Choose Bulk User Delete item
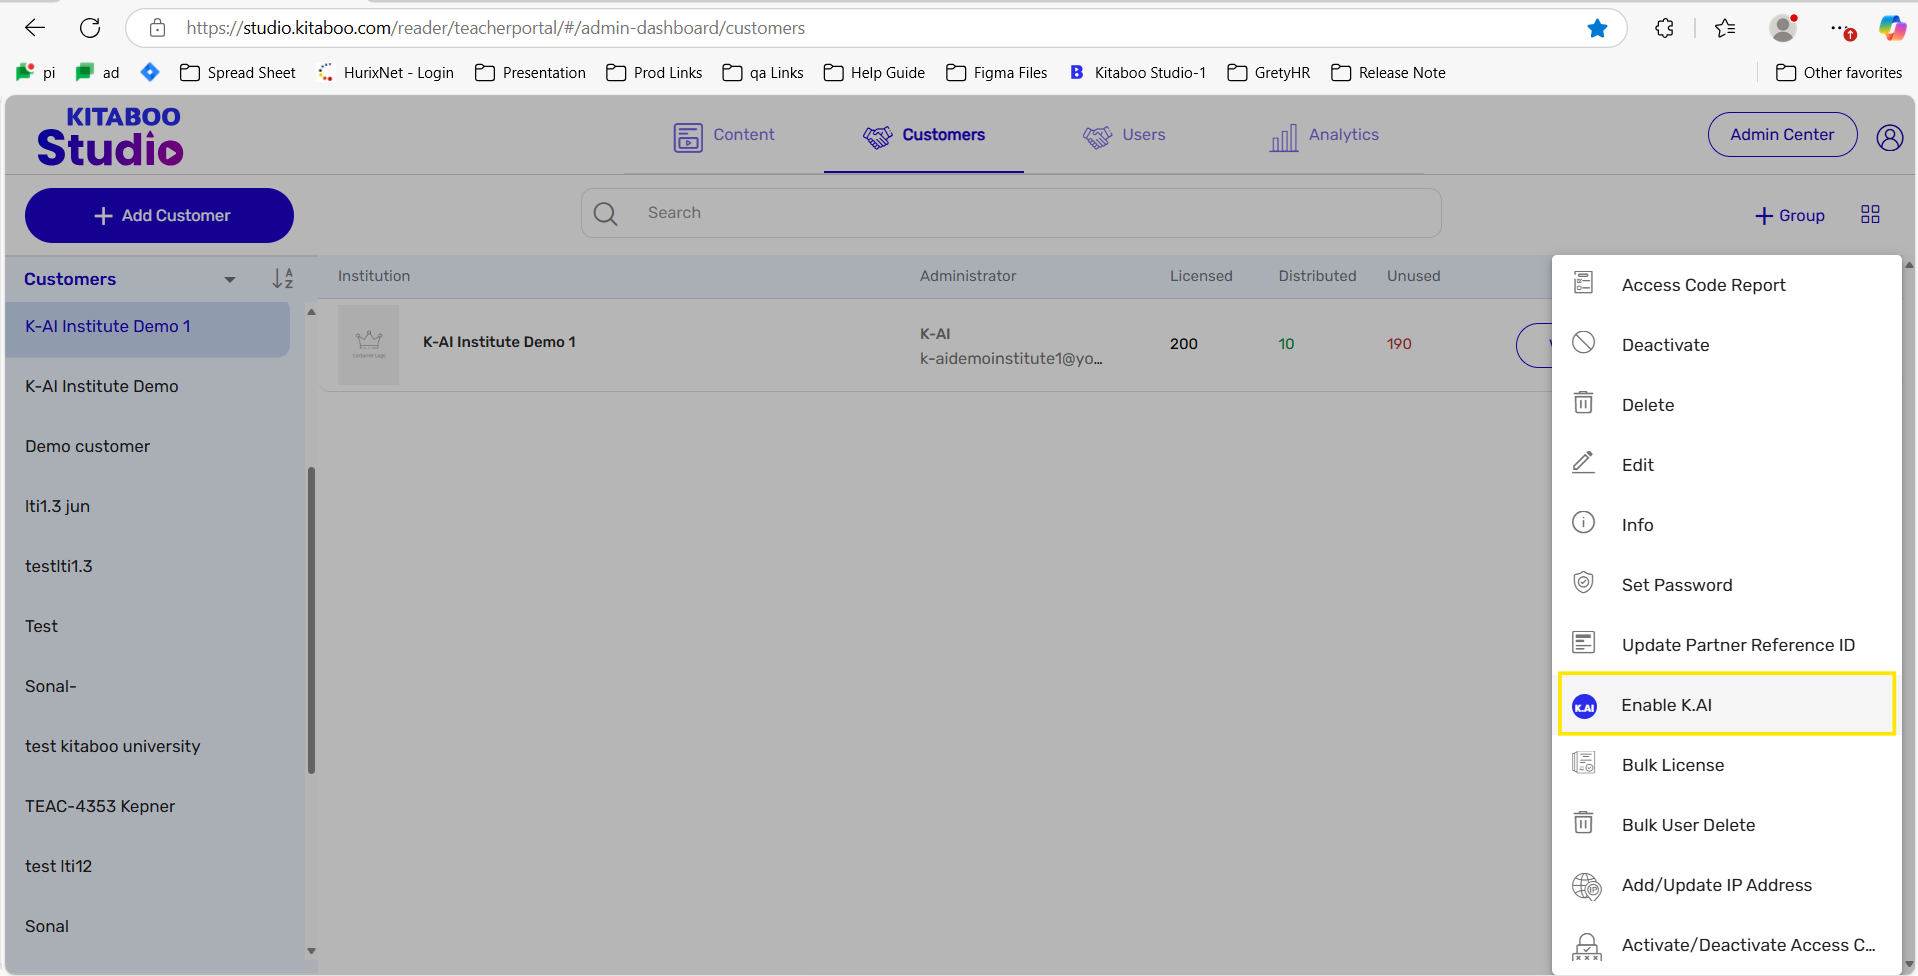 click(x=1727, y=825)
